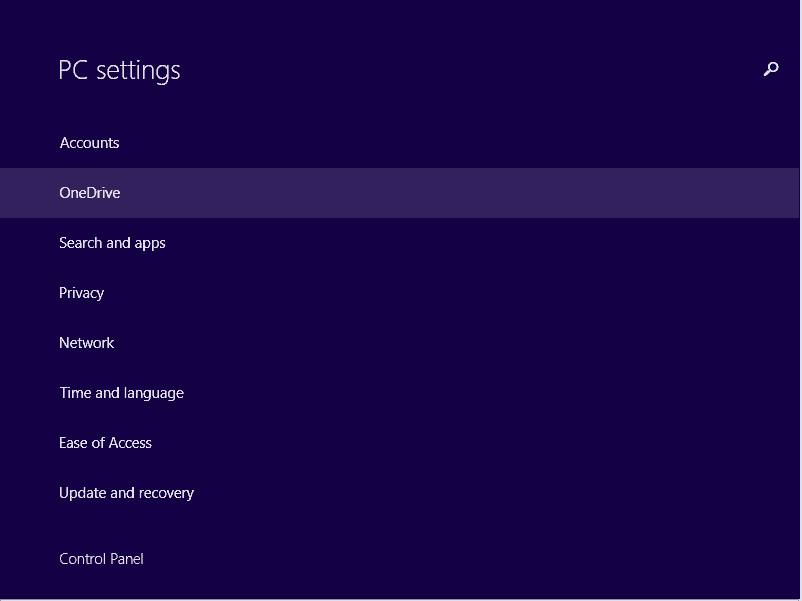This screenshot has width=802, height=601.
Task: Open Network settings
Action: [x=399, y=343]
